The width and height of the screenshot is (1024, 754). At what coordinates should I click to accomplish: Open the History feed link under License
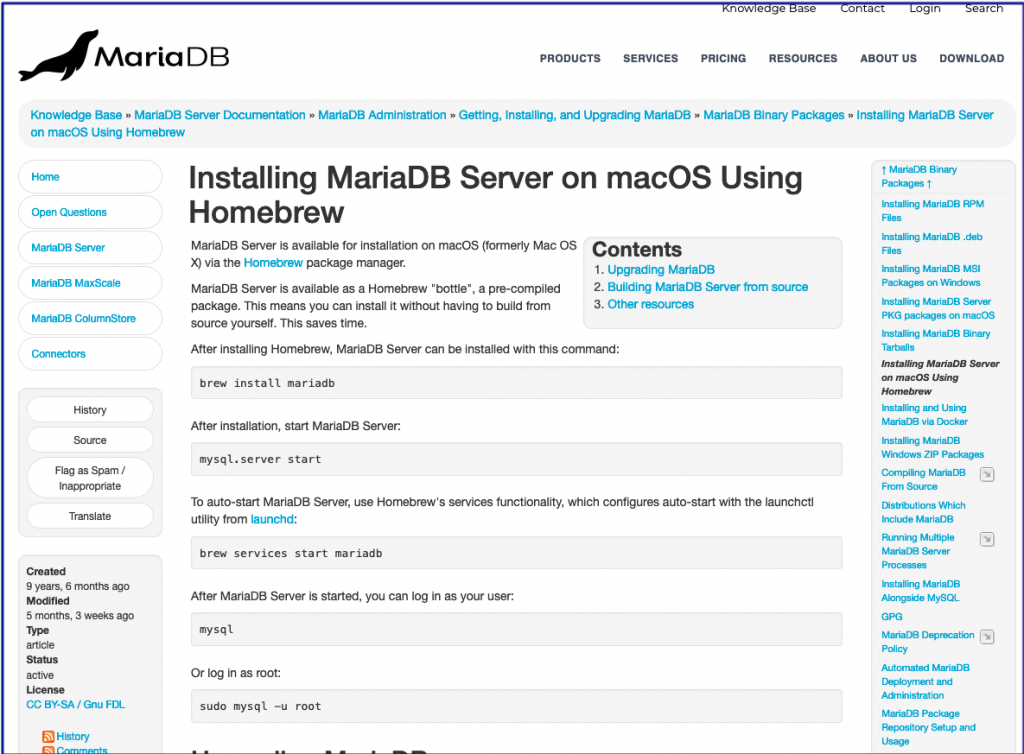(x=72, y=736)
